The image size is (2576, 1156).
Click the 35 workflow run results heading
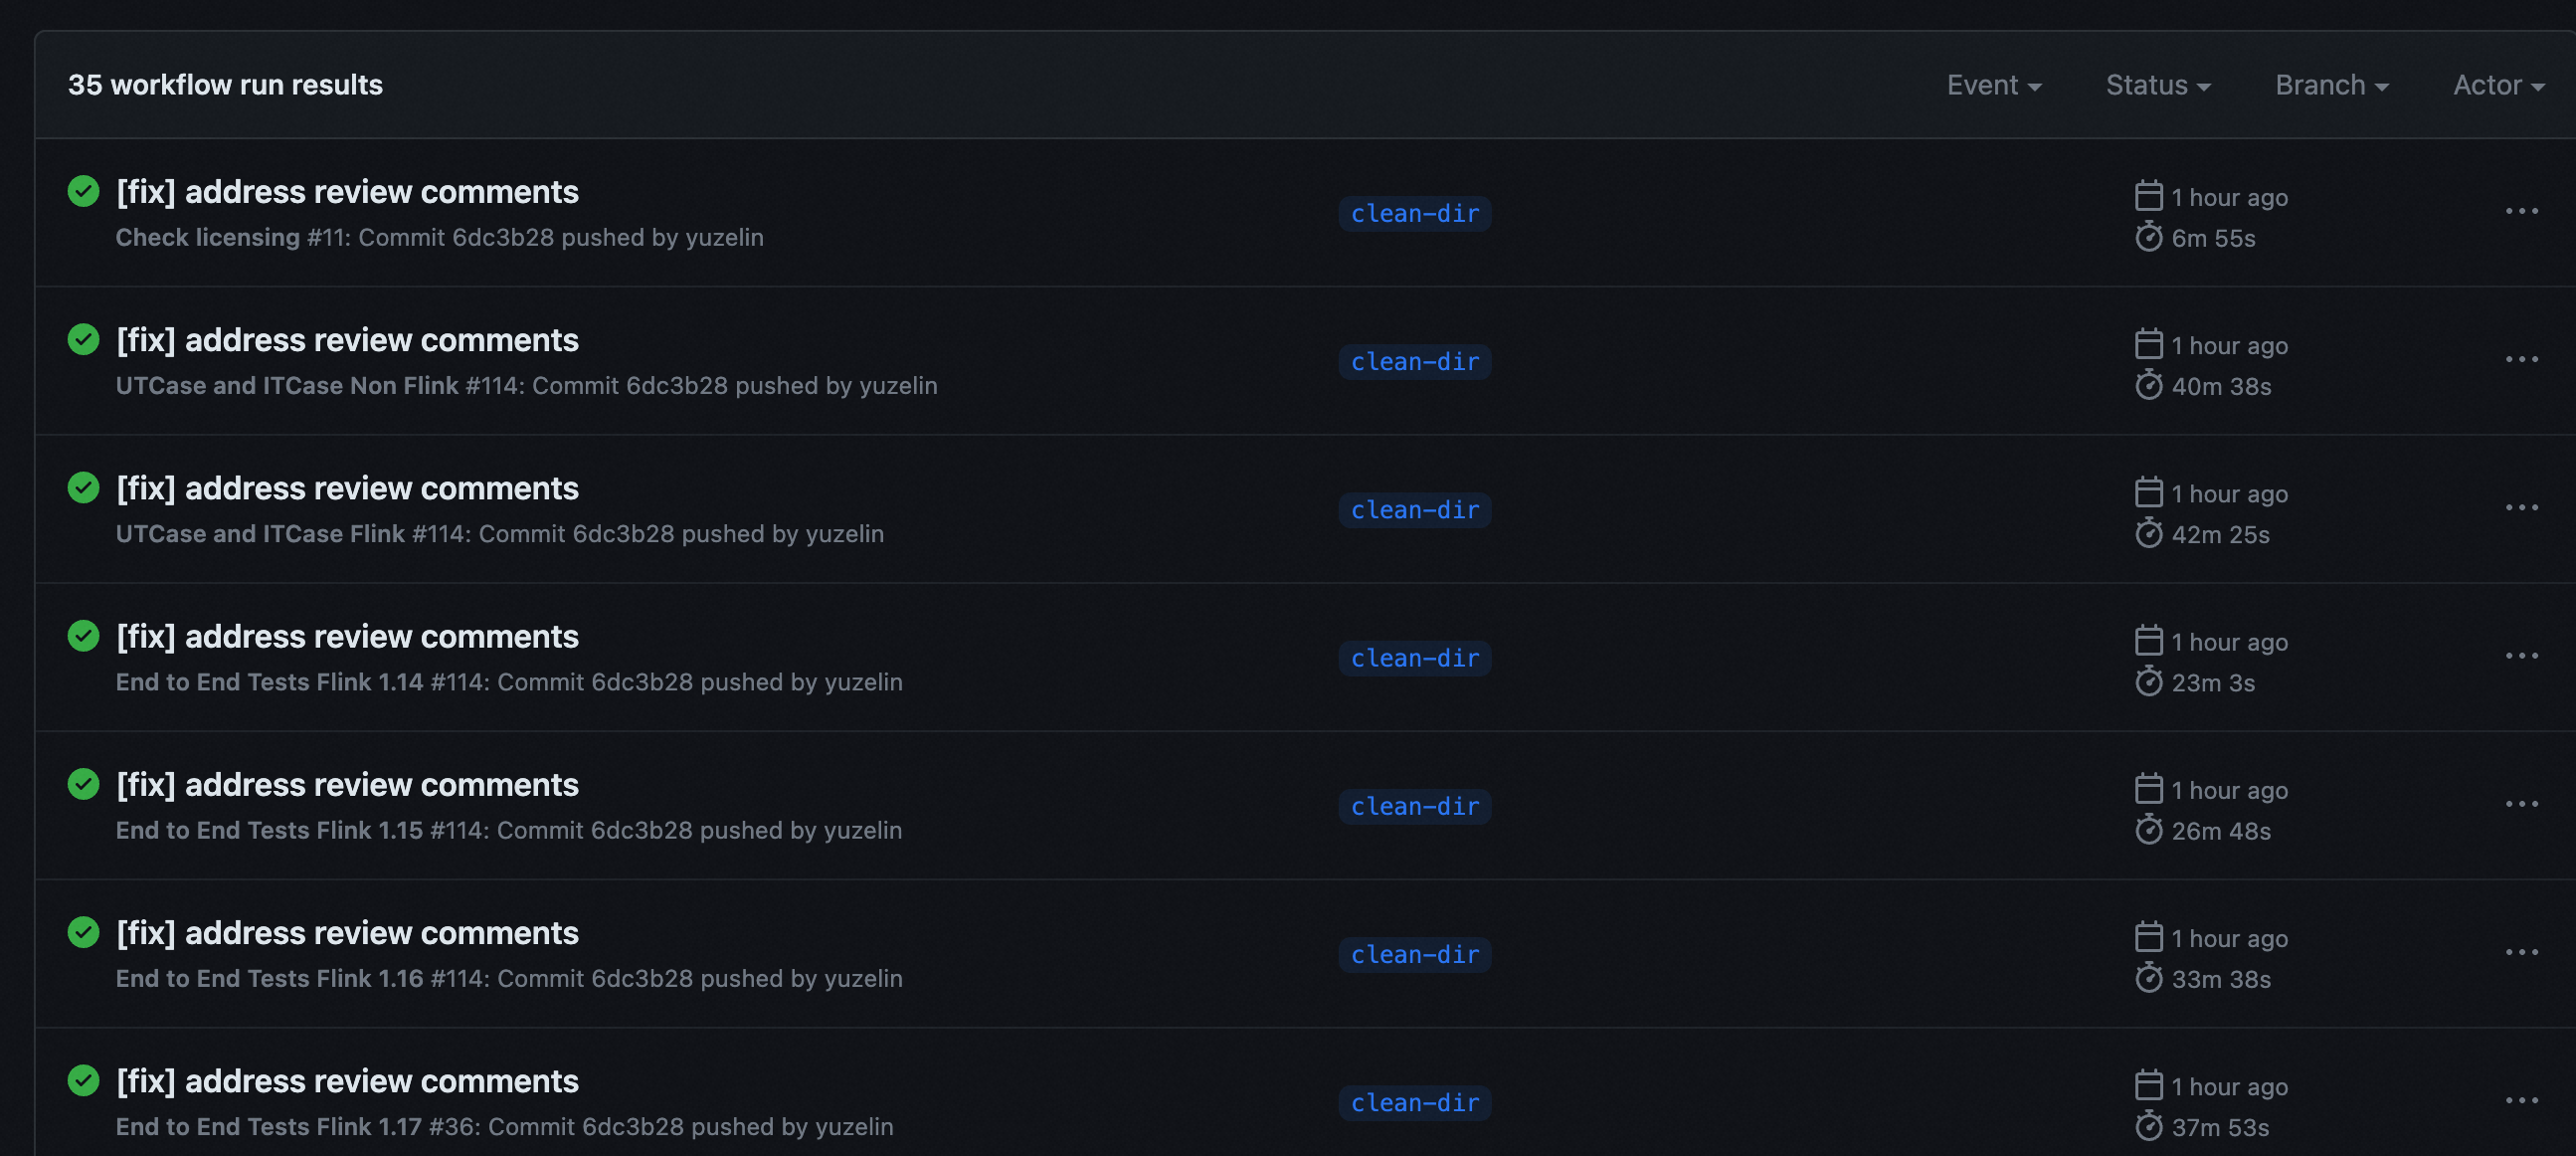point(225,85)
